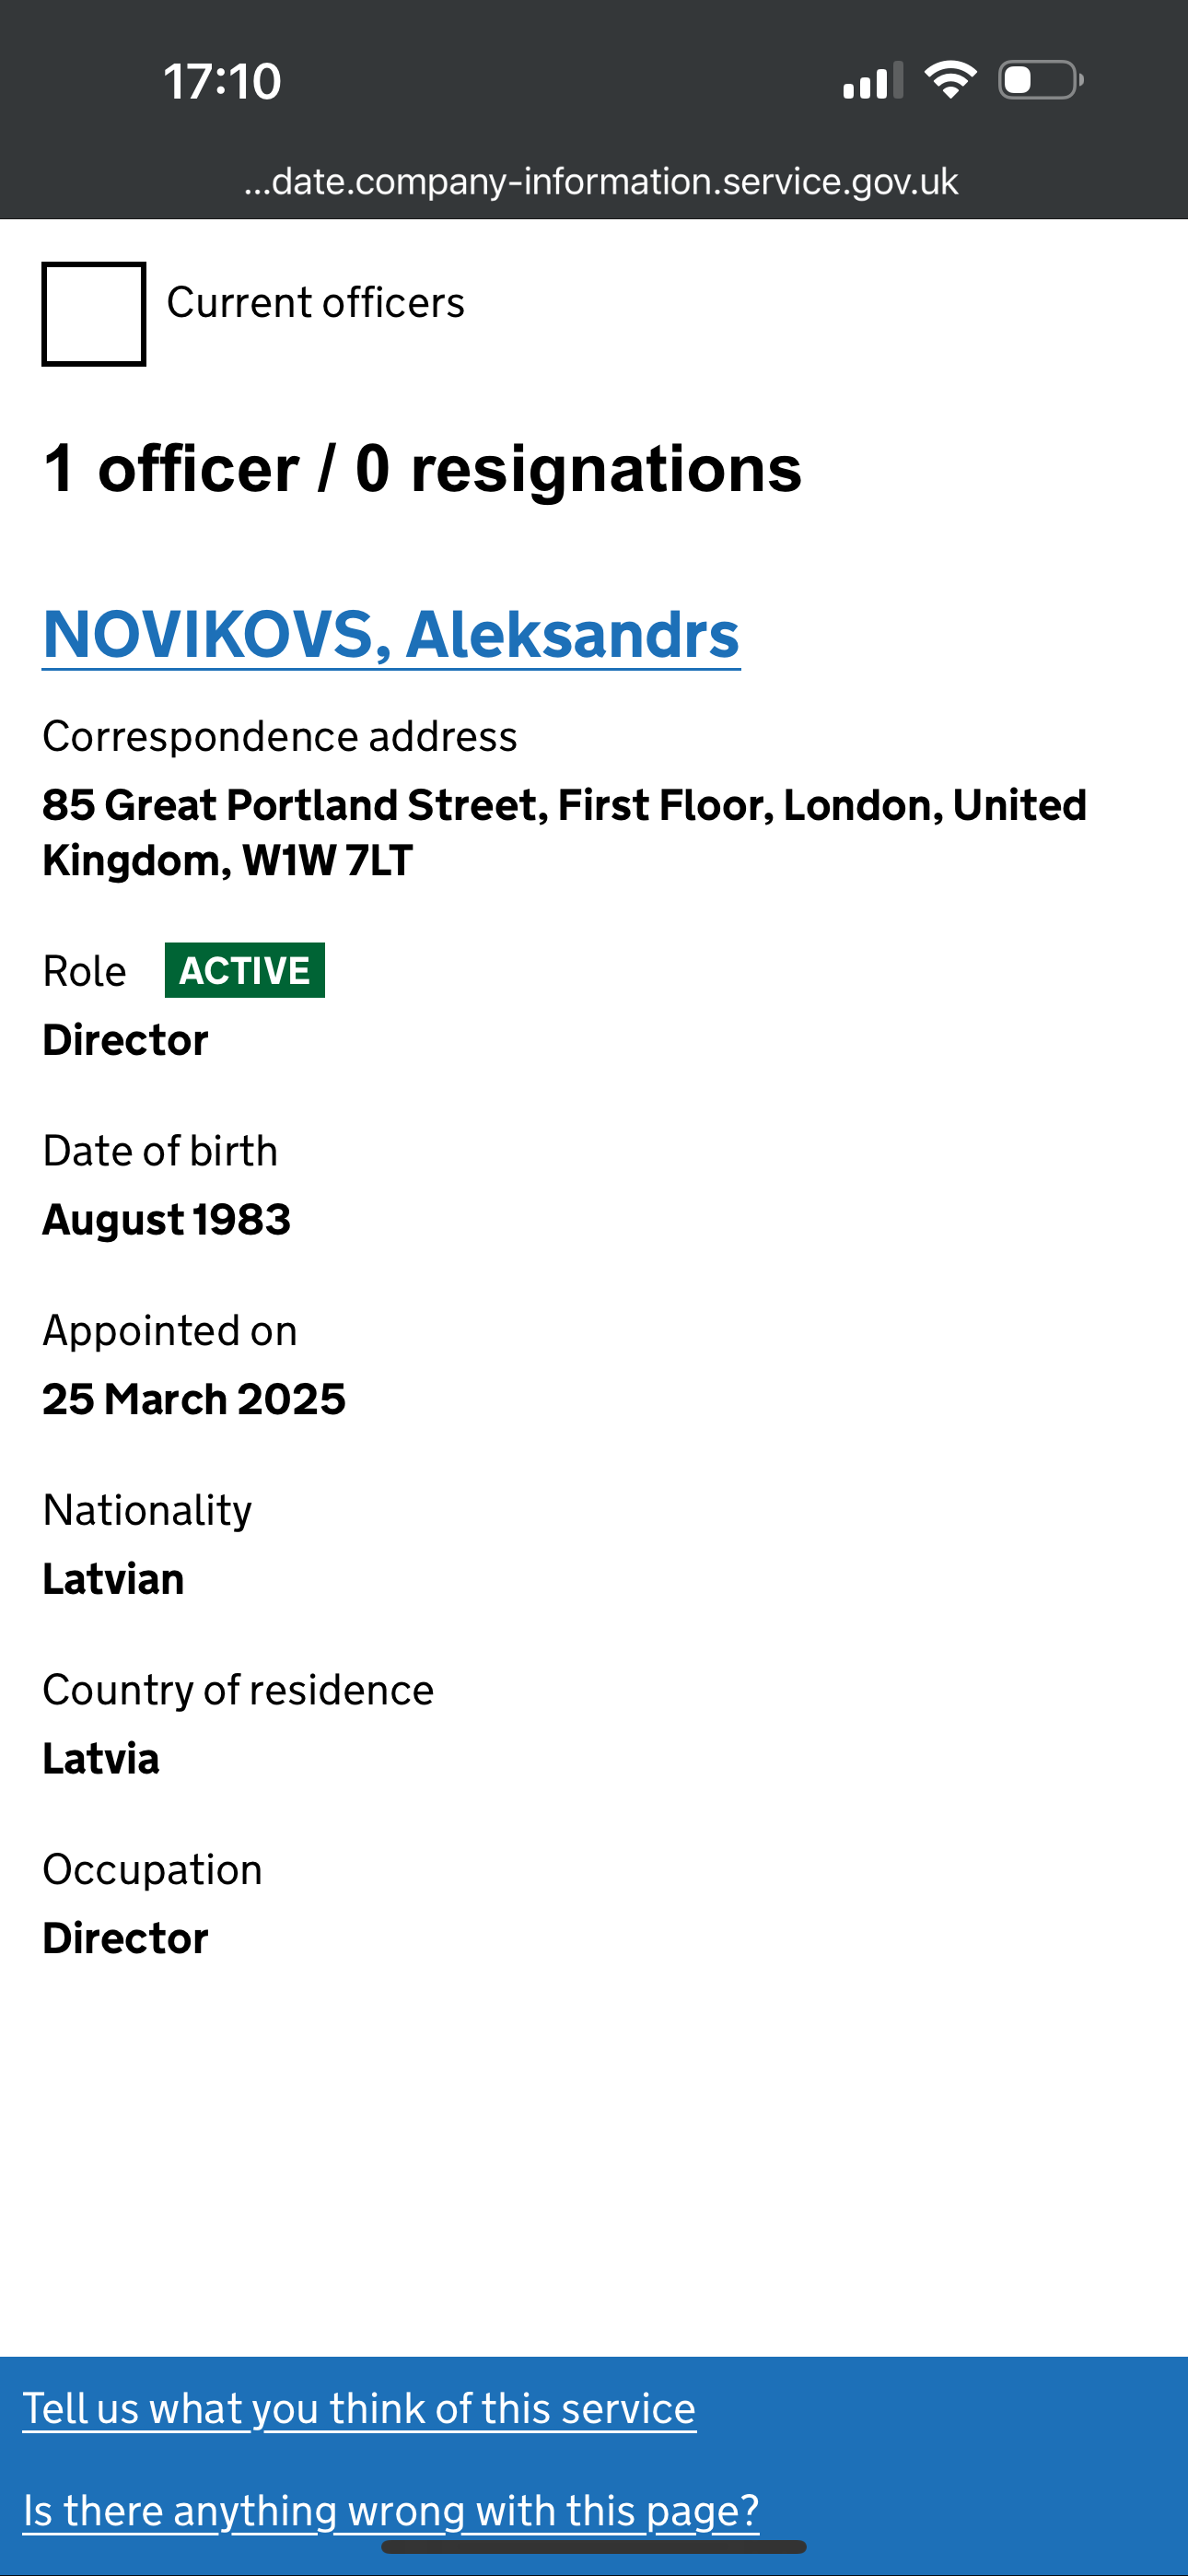Tap the 85 Great Portland Street address
Viewport: 1188px width, 2576px height.
(x=563, y=831)
